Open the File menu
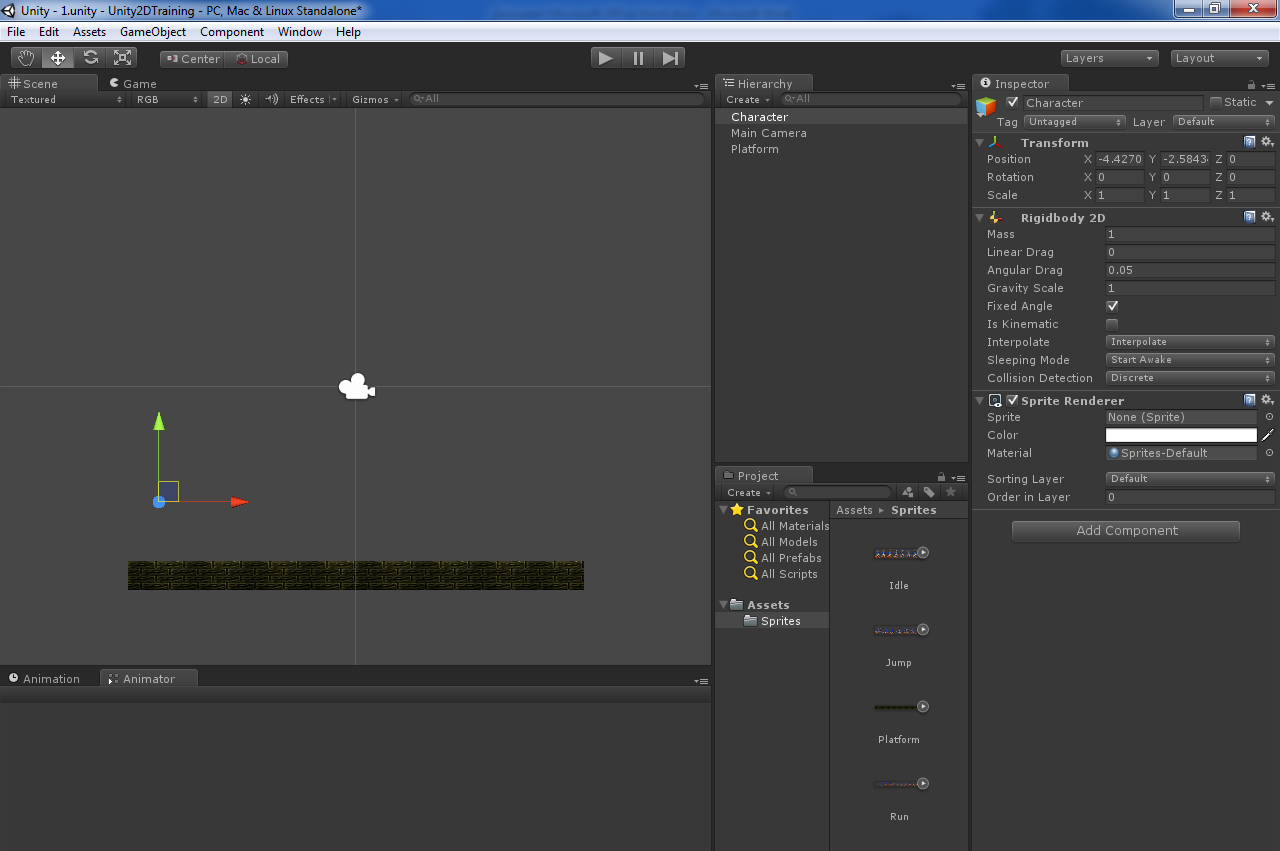The height and width of the screenshot is (851, 1280). point(16,32)
